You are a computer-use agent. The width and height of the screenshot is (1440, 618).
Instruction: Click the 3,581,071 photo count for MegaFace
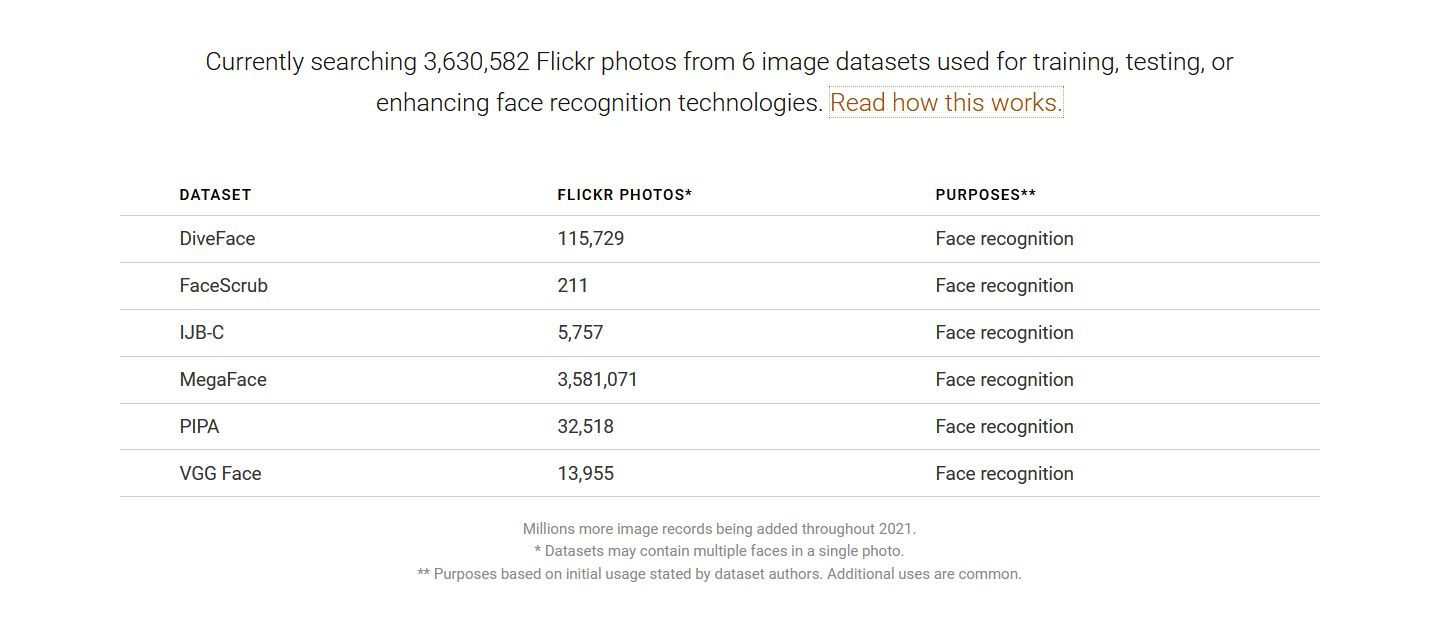(x=597, y=380)
